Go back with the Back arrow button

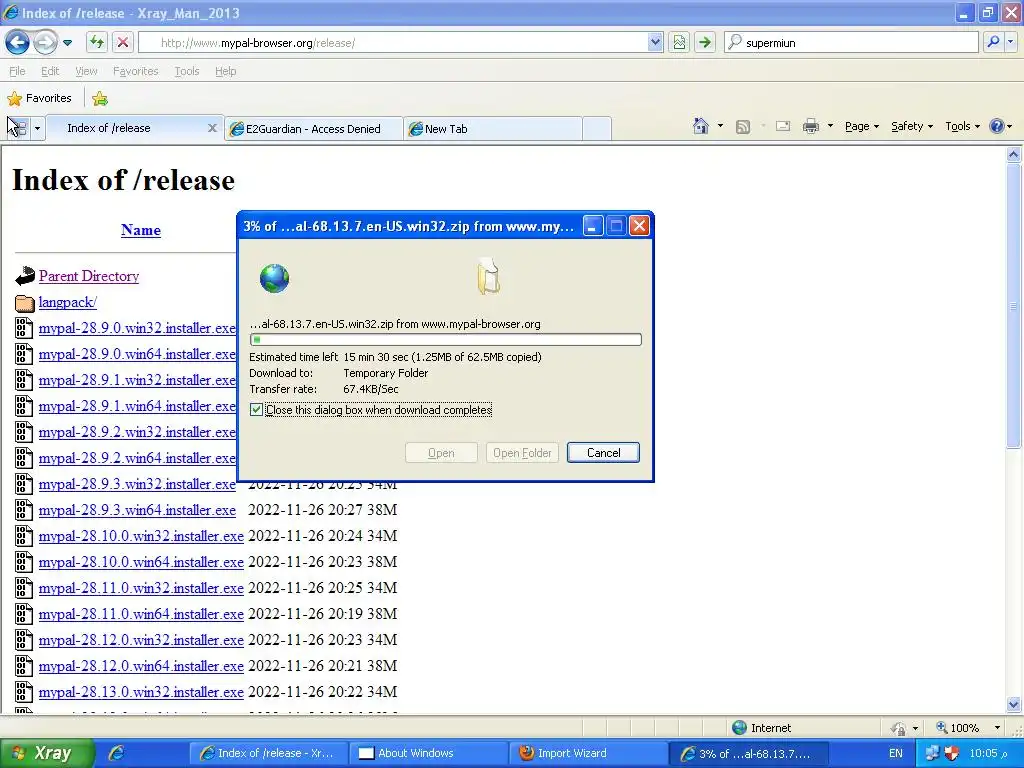click(x=17, y=43)
